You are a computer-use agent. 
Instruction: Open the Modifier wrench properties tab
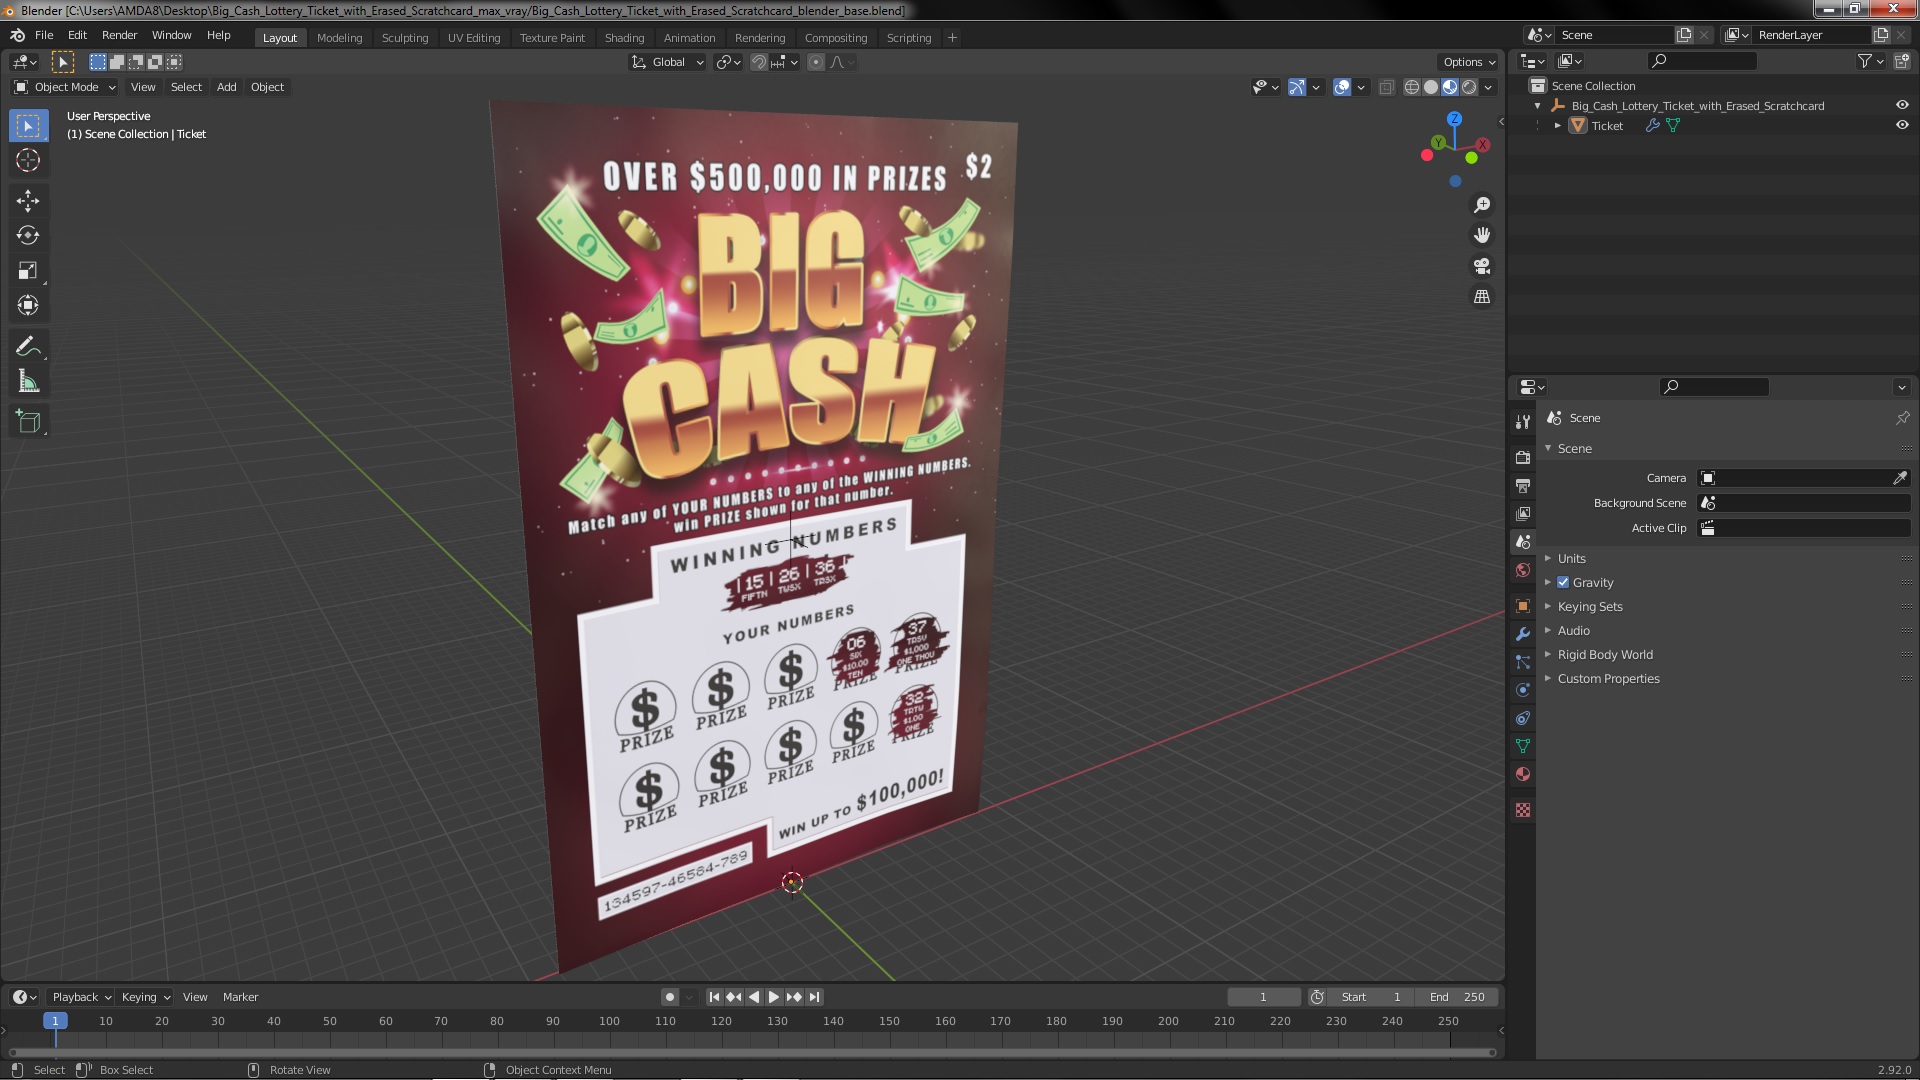coord(1523,634)
